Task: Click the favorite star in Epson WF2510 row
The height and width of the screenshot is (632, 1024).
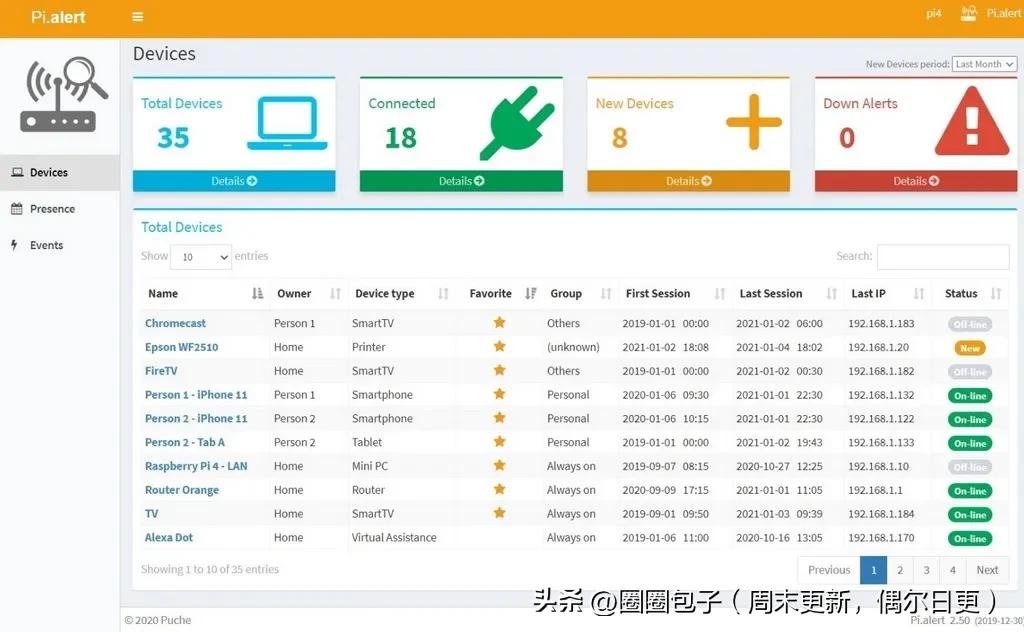Action: (x=500, y=346)
